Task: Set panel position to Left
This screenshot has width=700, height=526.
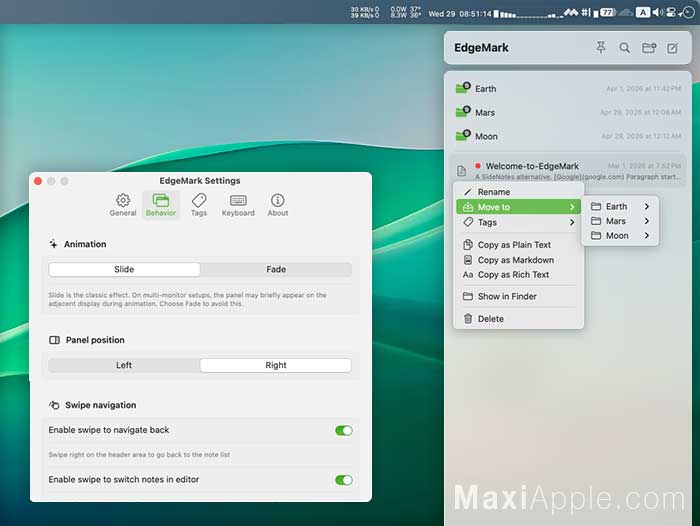Action: point(124,365)
